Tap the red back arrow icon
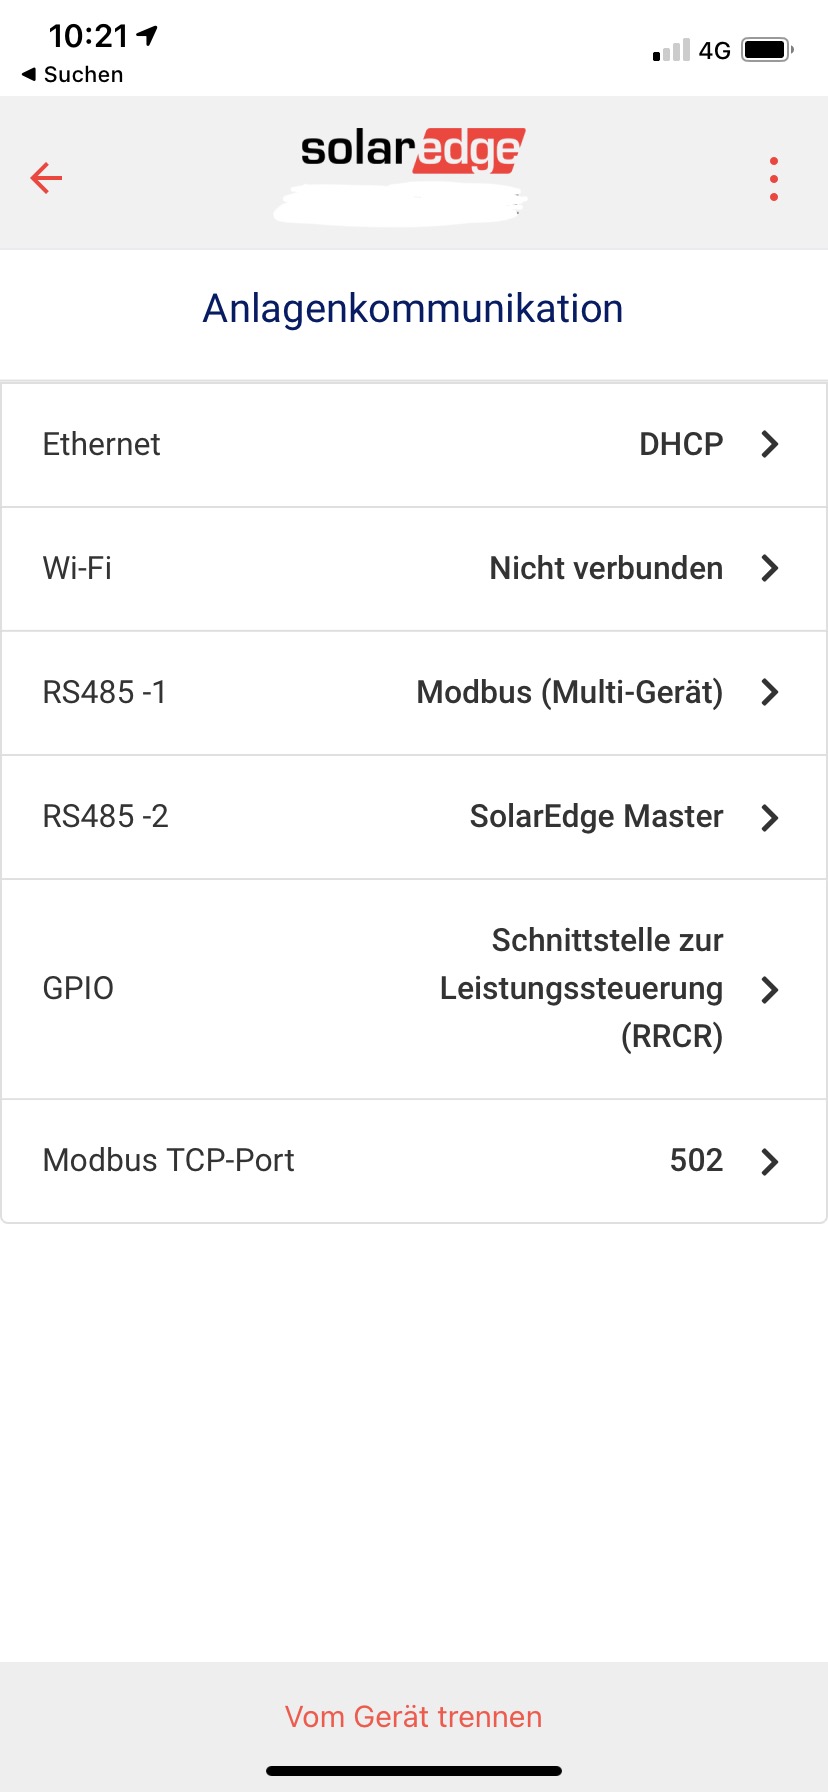The width and height of the screenshot is (828, 1792). [46, 179]
